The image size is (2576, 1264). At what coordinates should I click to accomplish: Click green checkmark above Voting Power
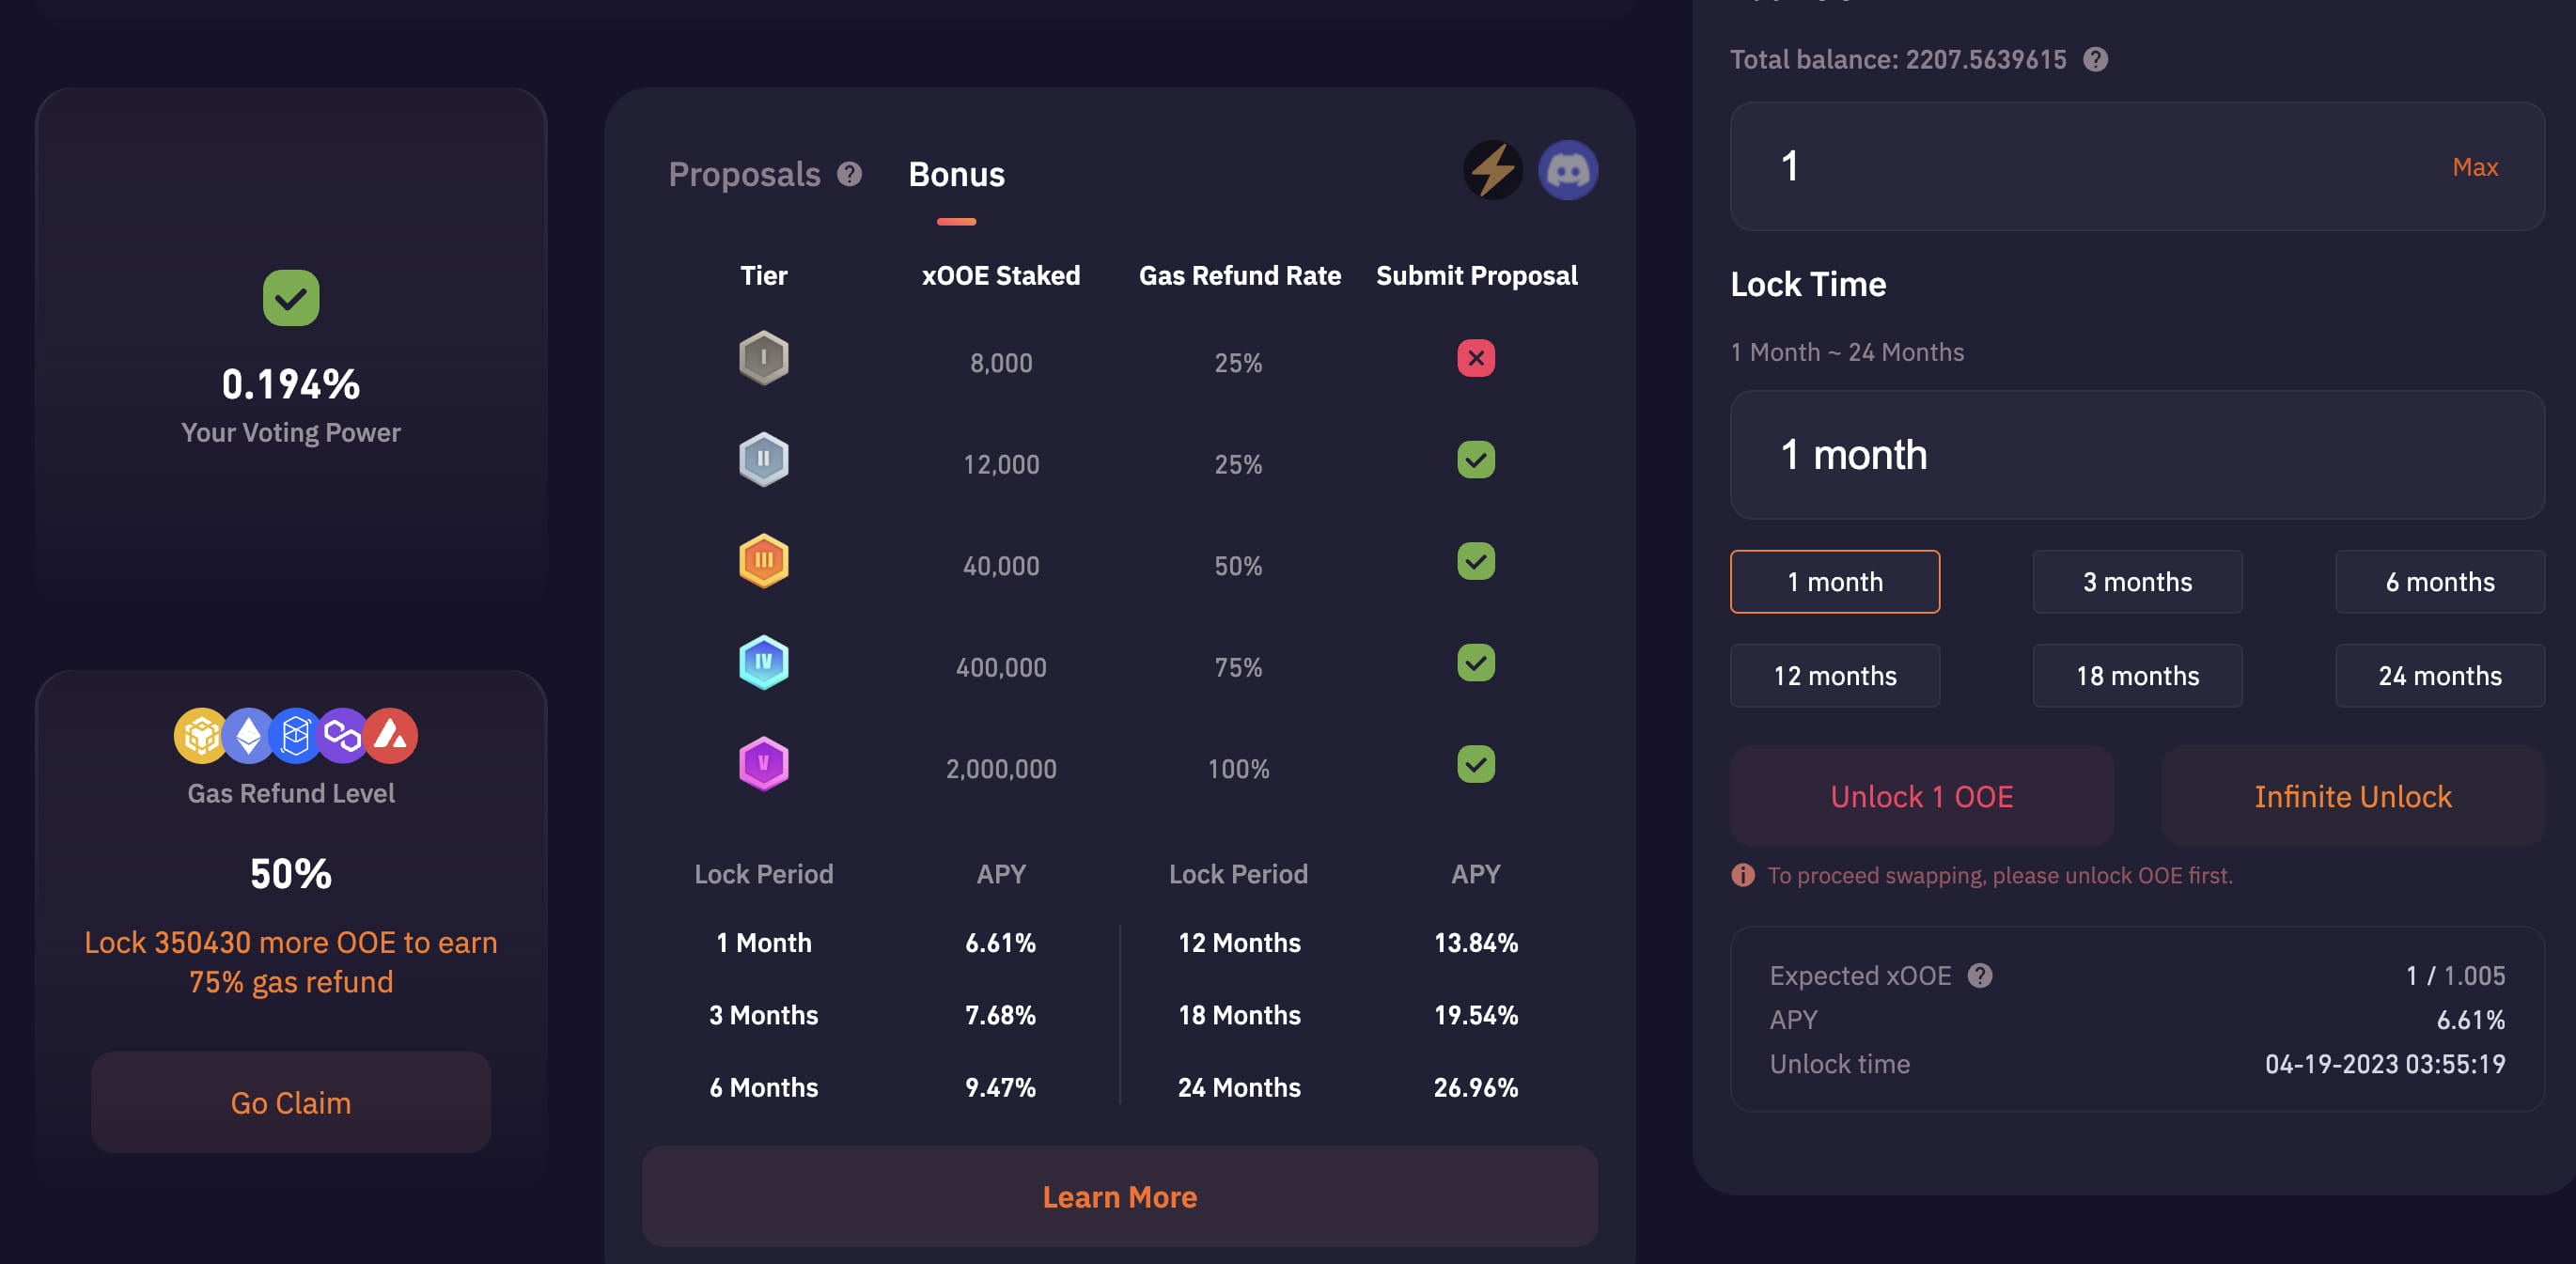click(291, 298)
